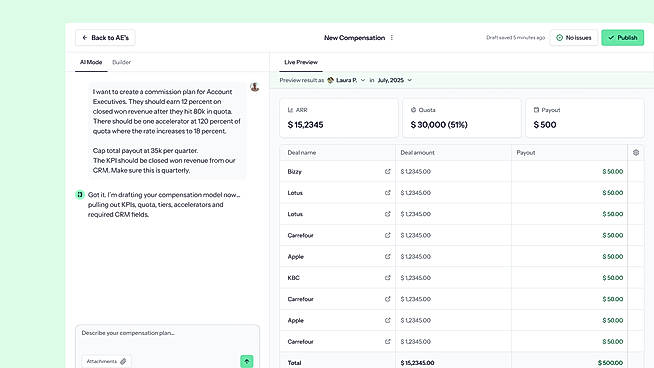The width and height of the screenshot is (654, 368).
Task: Switch to the AI Mode tab
Action: [x=91, y=62]
